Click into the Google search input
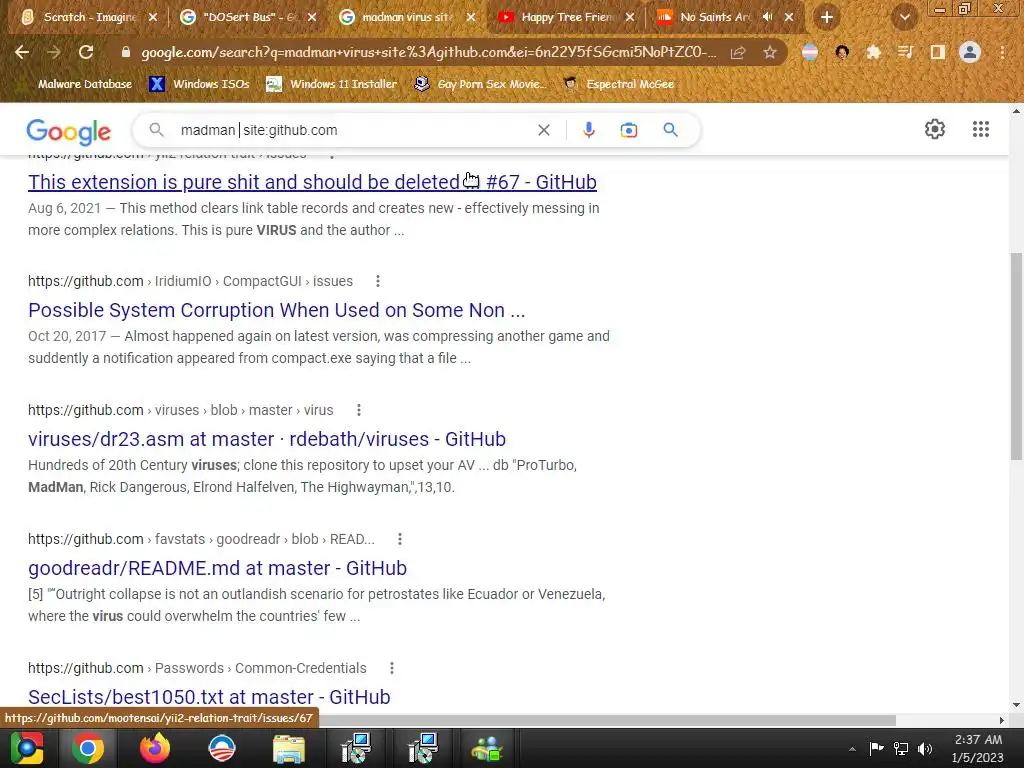 click(x=353, y=130)
